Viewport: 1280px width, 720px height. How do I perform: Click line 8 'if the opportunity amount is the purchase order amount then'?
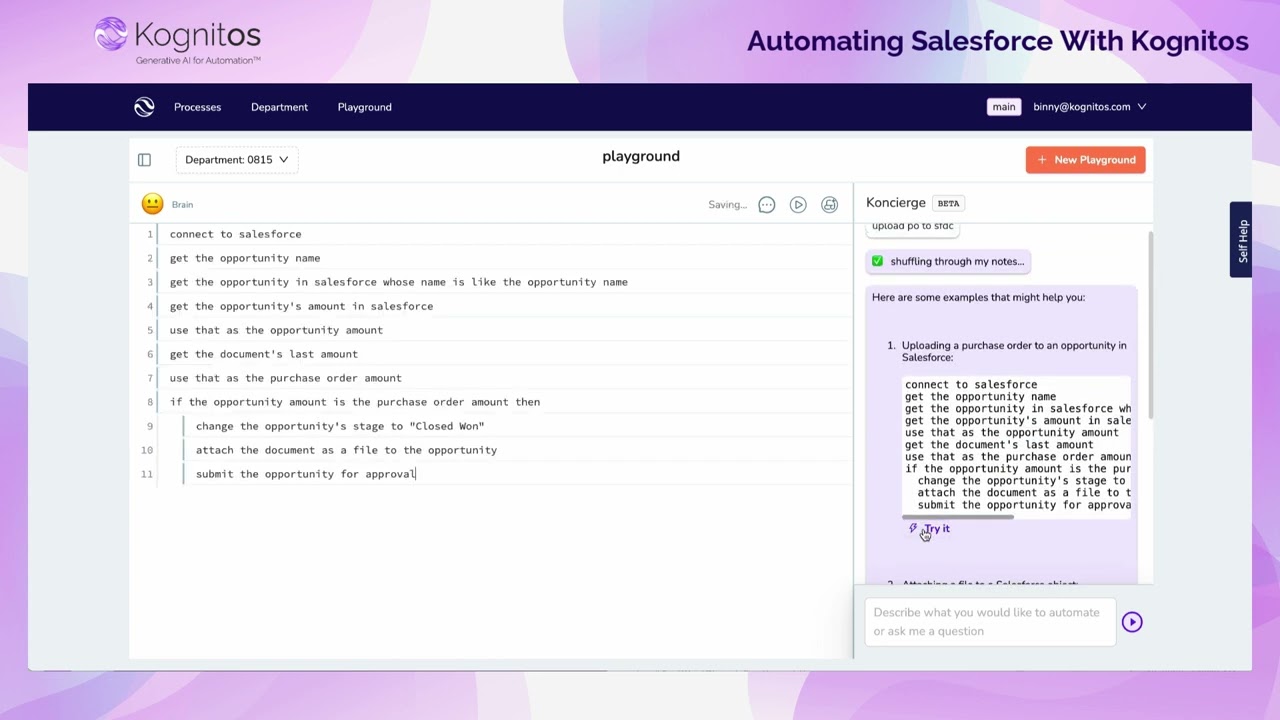click(355, 402)
